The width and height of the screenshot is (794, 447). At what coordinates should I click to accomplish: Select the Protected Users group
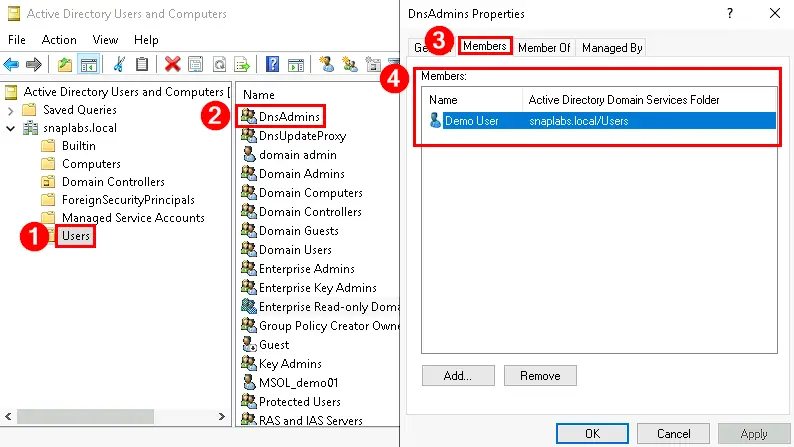300,401
